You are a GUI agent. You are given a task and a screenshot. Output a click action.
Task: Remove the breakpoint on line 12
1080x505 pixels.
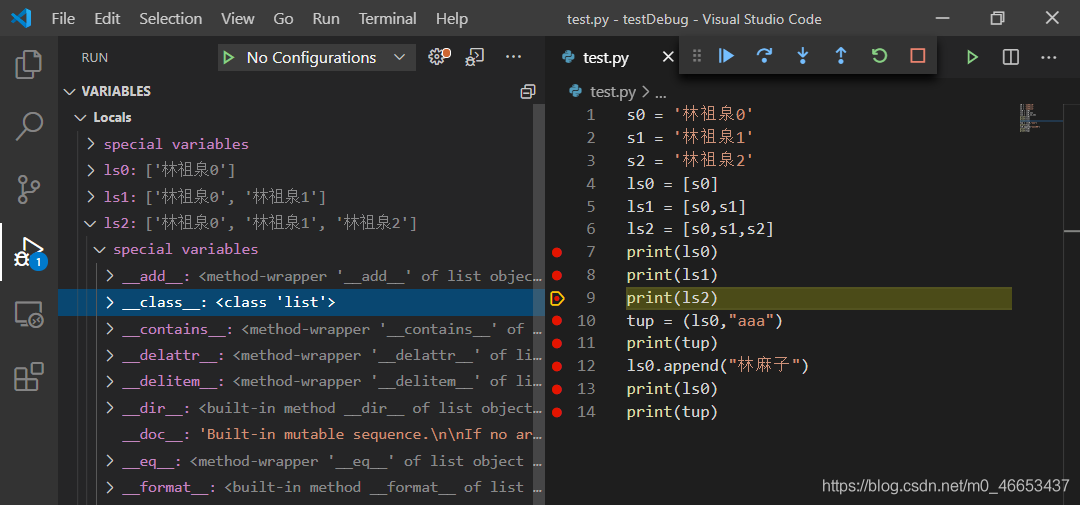(x=557, y=366)
